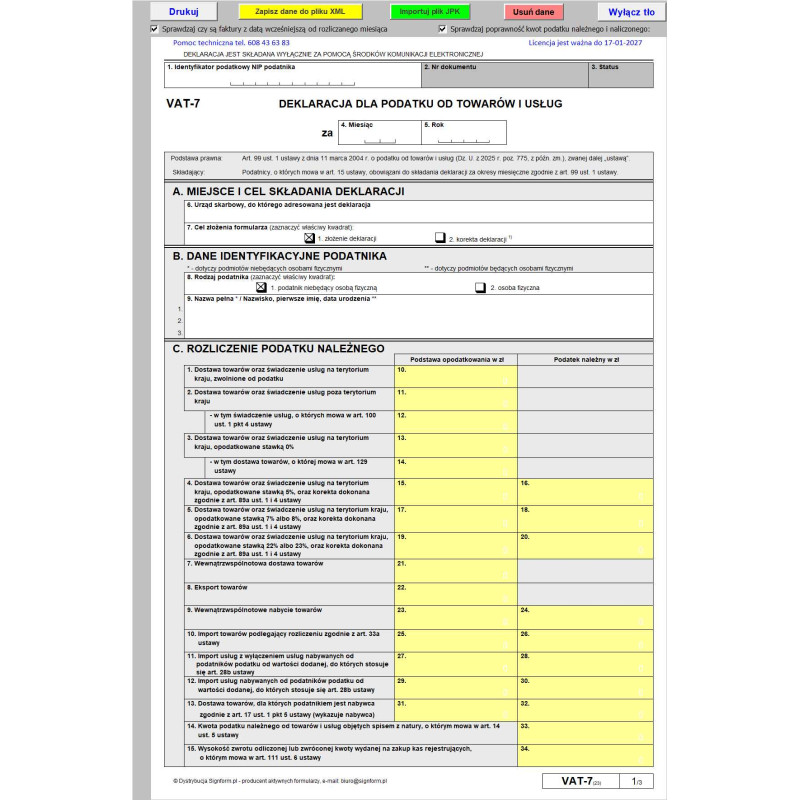Toggle the earlier-dated invoices check checkbox
The width and height of the screenshot is (800, 800).
coord(154,30)
